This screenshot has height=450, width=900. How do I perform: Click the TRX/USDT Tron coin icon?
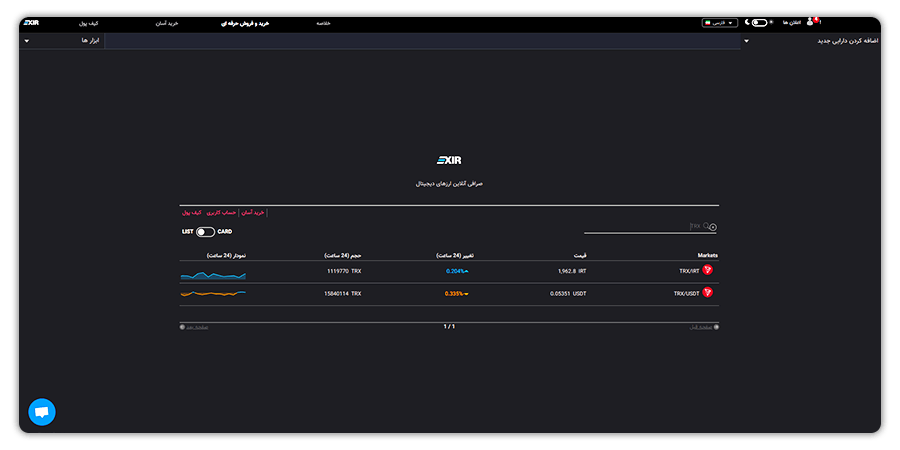[707, 293]
